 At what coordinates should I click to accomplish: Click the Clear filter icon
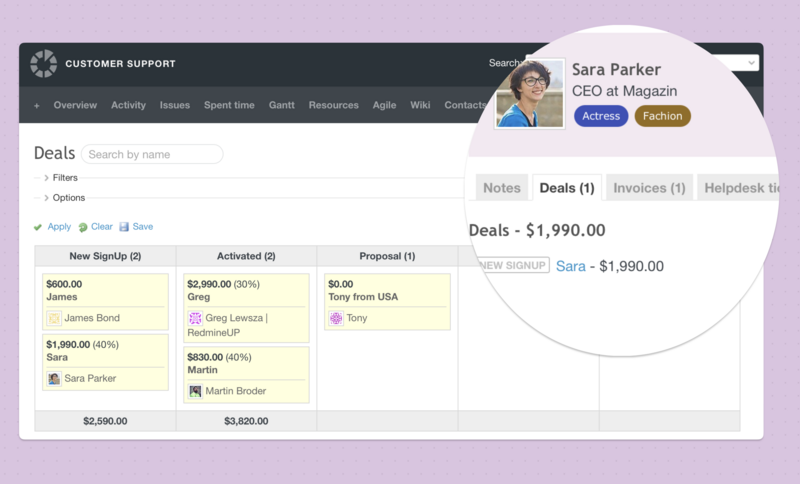[x=83, y=227]
